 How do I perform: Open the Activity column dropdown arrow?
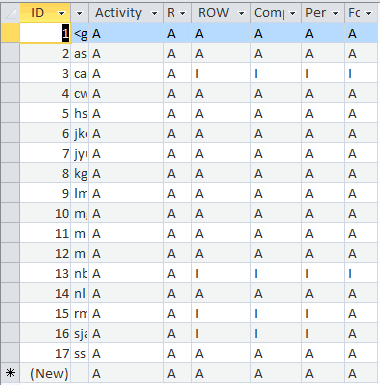coord(154,13)
